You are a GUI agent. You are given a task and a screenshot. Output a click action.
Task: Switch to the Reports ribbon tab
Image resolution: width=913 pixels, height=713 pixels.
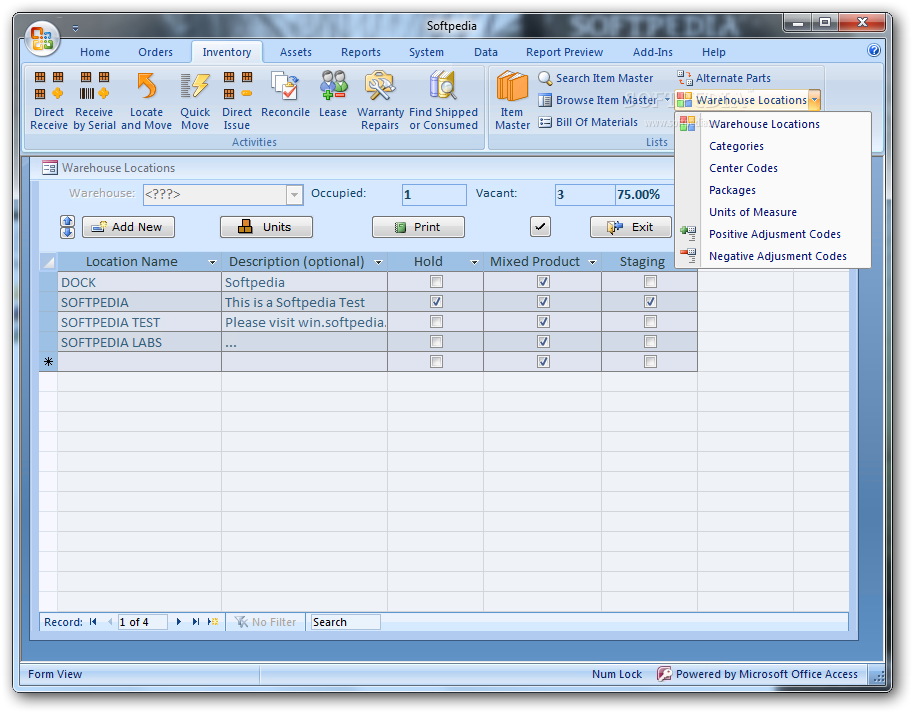point(360,52)
